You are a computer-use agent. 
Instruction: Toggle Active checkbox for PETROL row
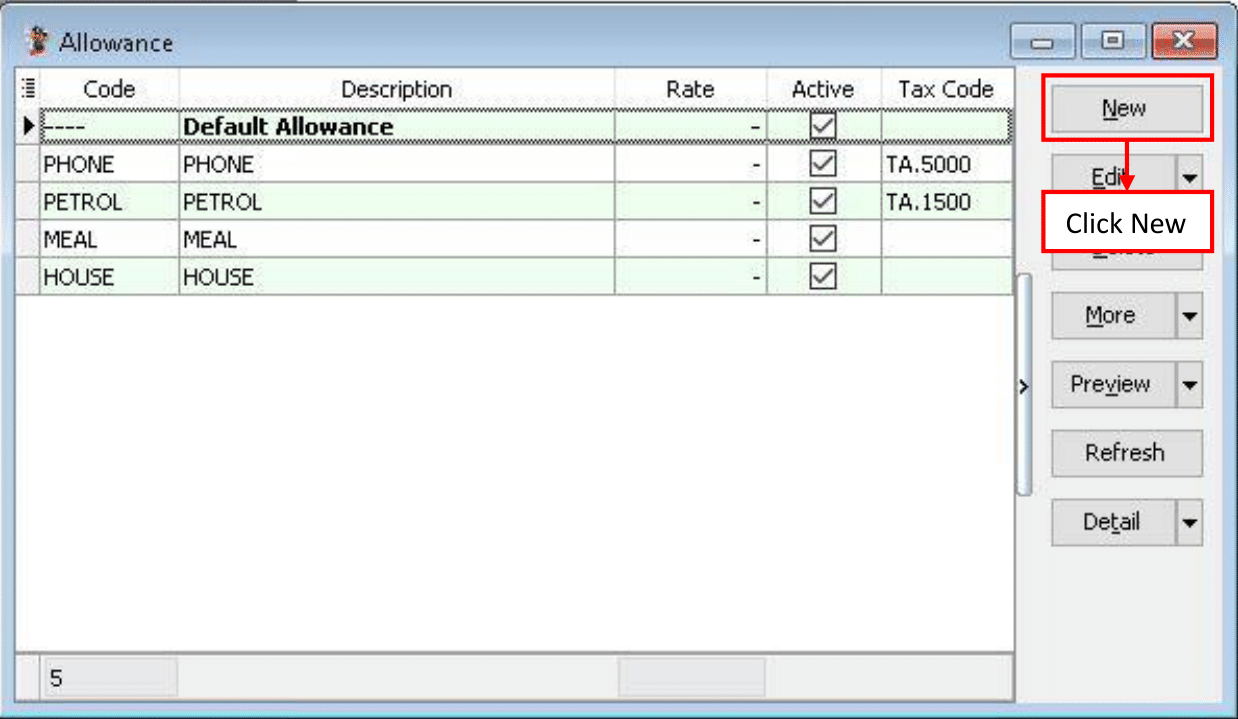[x=823, y=202]
